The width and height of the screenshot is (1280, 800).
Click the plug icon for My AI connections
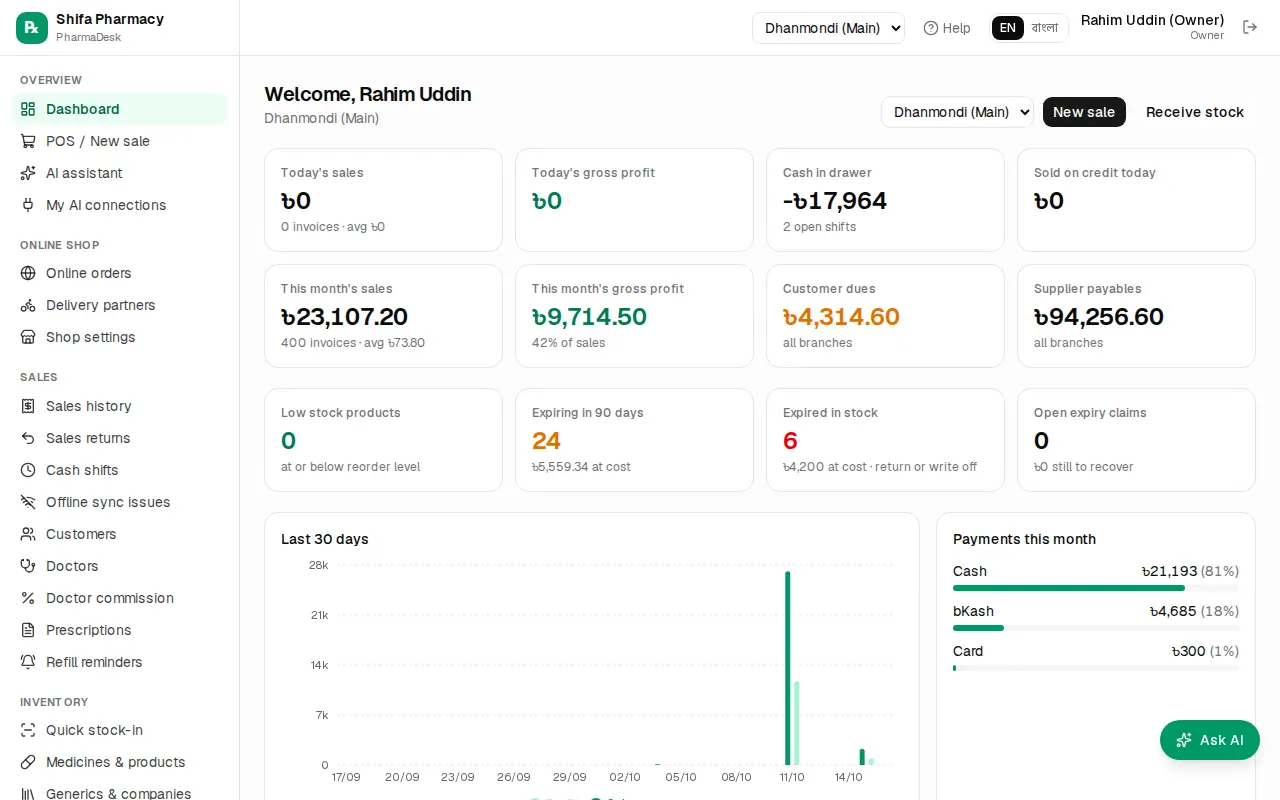point(28,205)
